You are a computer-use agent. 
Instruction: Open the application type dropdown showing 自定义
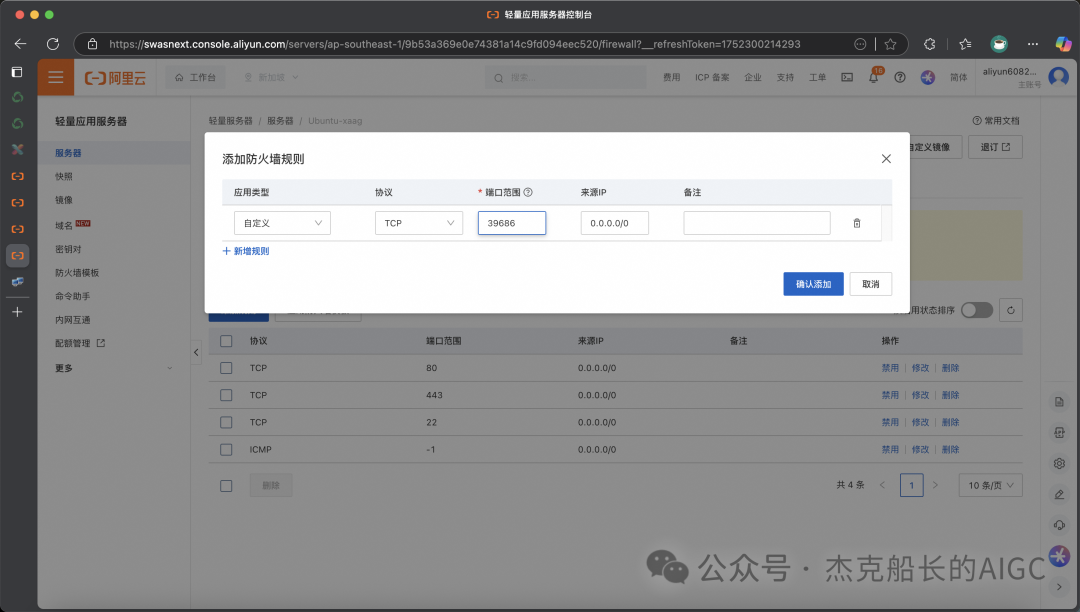point(282,223)
